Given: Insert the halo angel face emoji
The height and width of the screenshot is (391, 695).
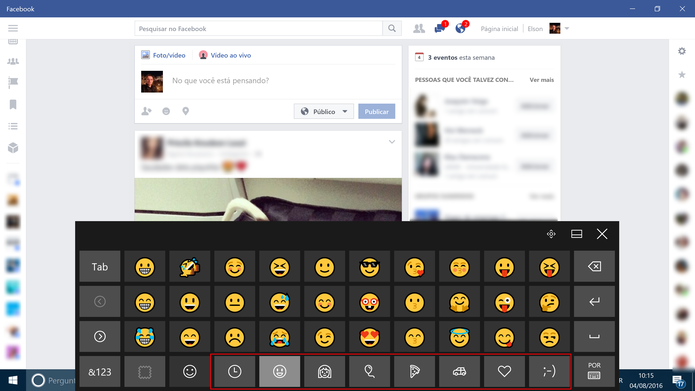Looking at the screenshot, I should click(x=459, y=336).
